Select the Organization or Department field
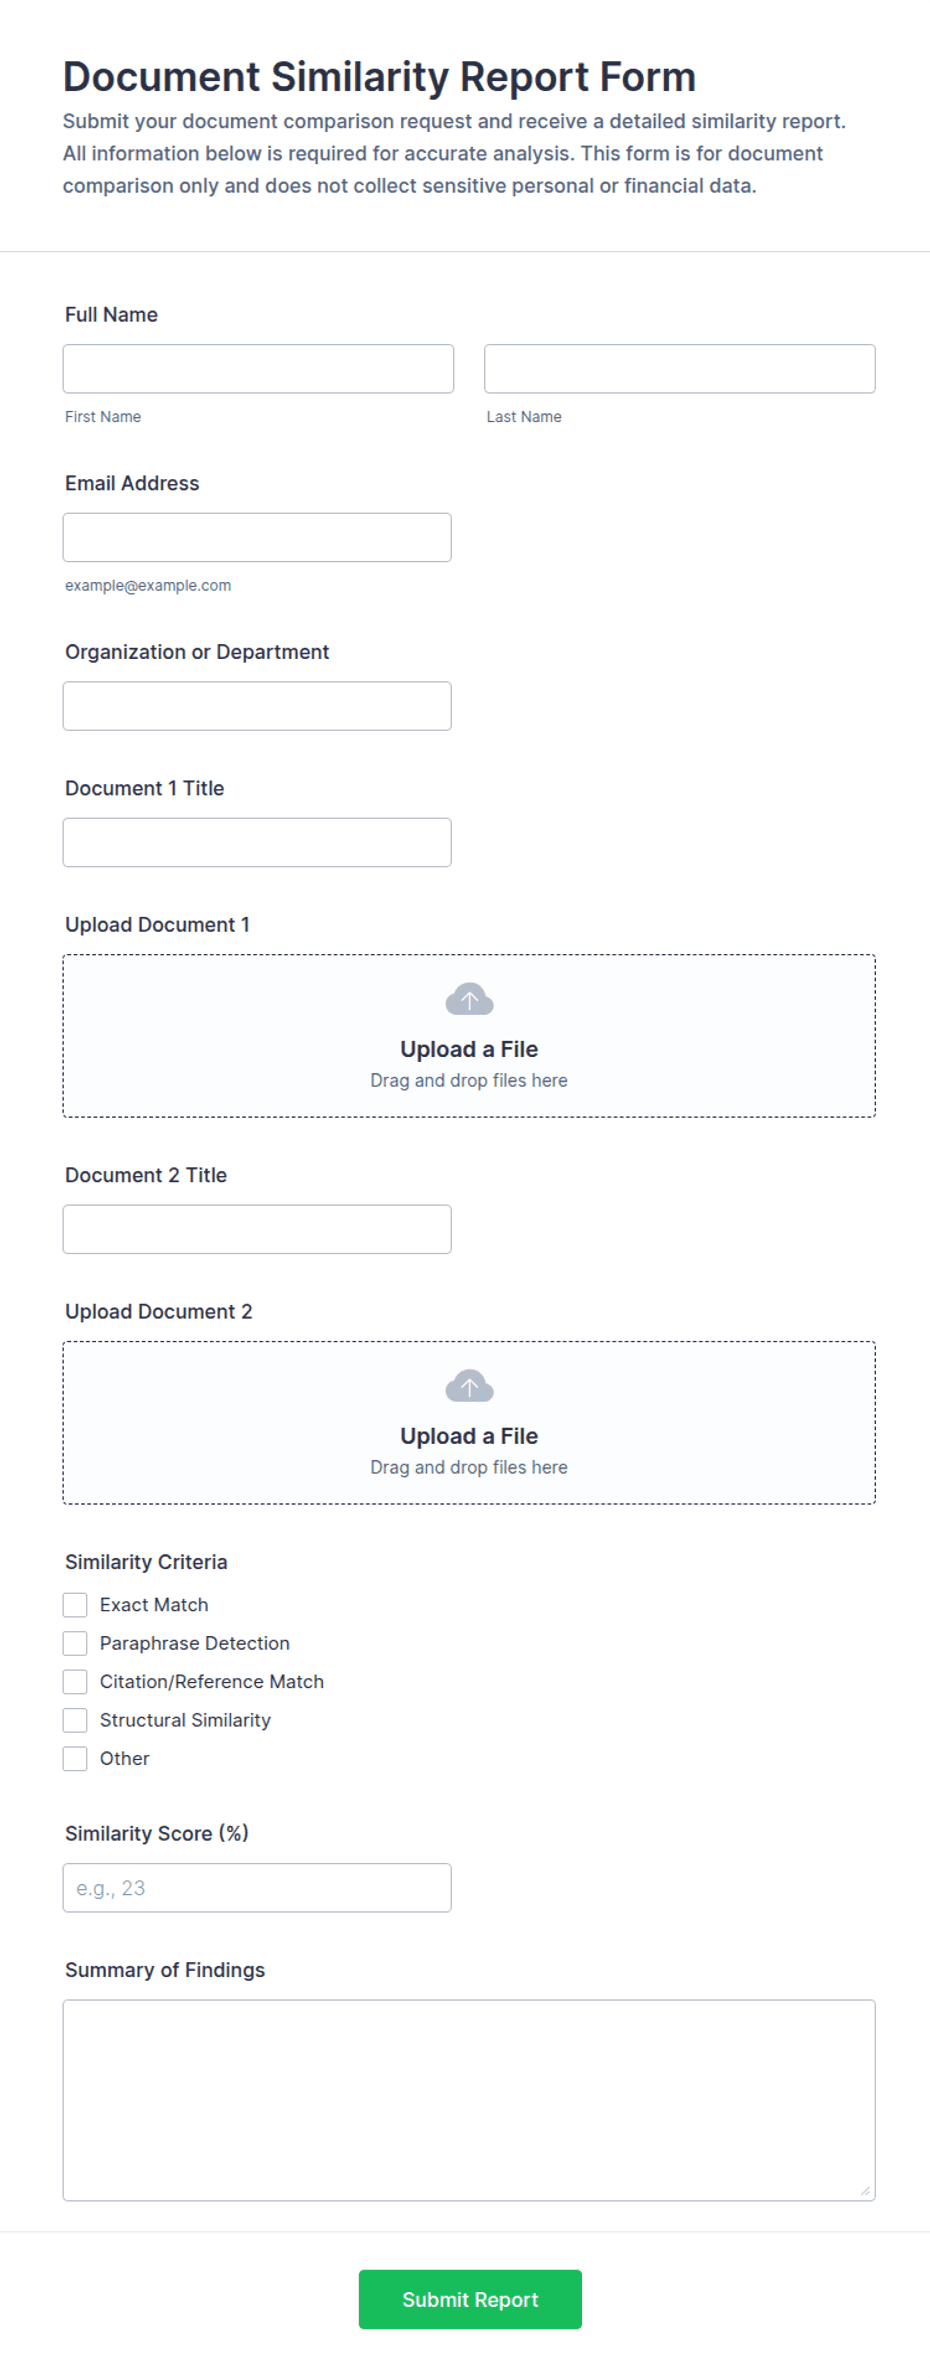This screenshot has width=930, height=2378. pyautogui.click(x=257, y=706)
